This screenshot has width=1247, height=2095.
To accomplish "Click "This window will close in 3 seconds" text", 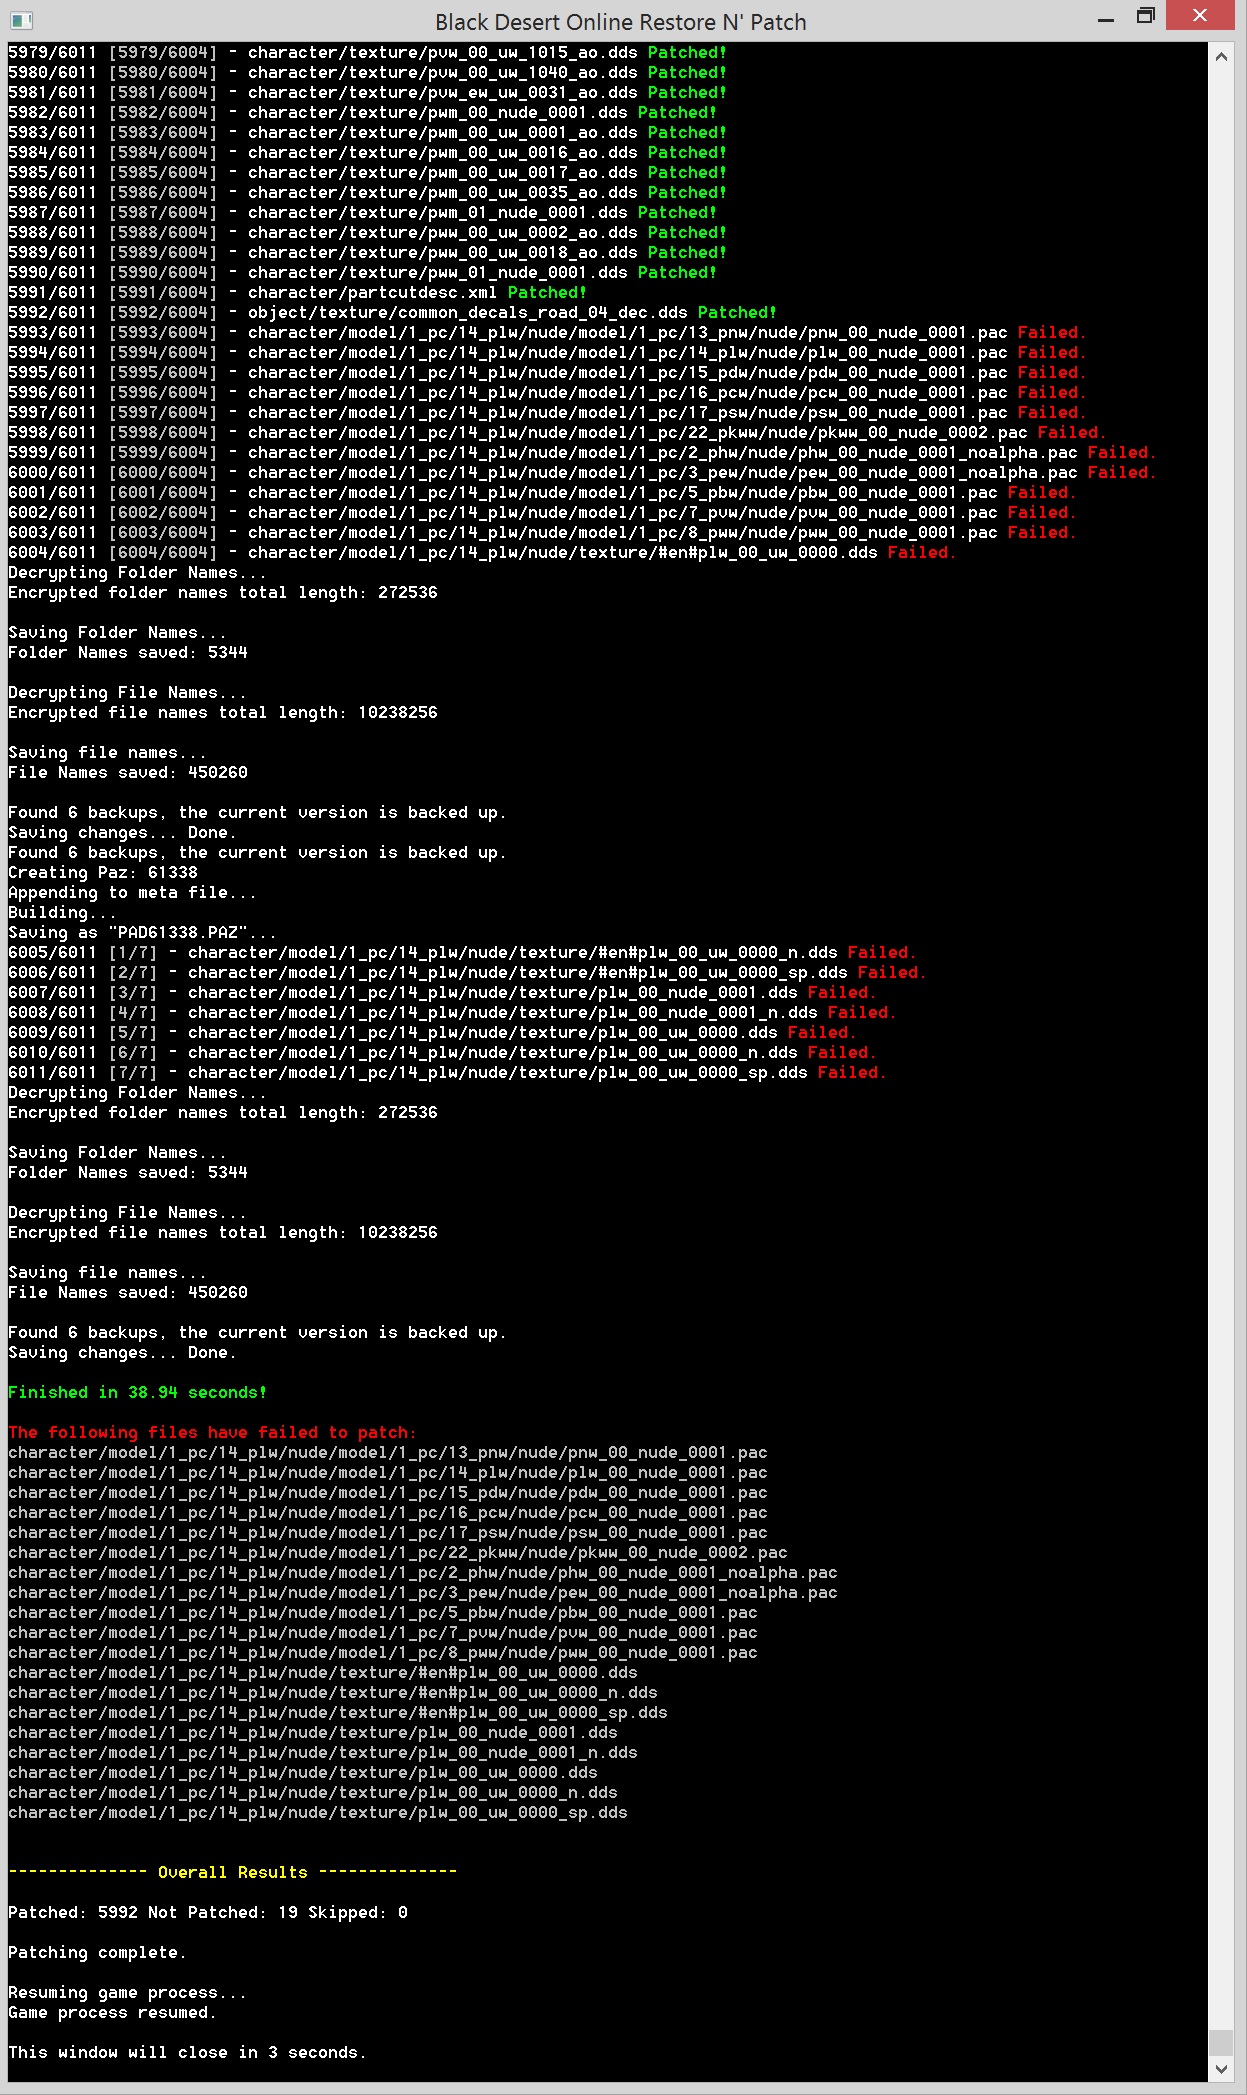I will pos(187,2052).
